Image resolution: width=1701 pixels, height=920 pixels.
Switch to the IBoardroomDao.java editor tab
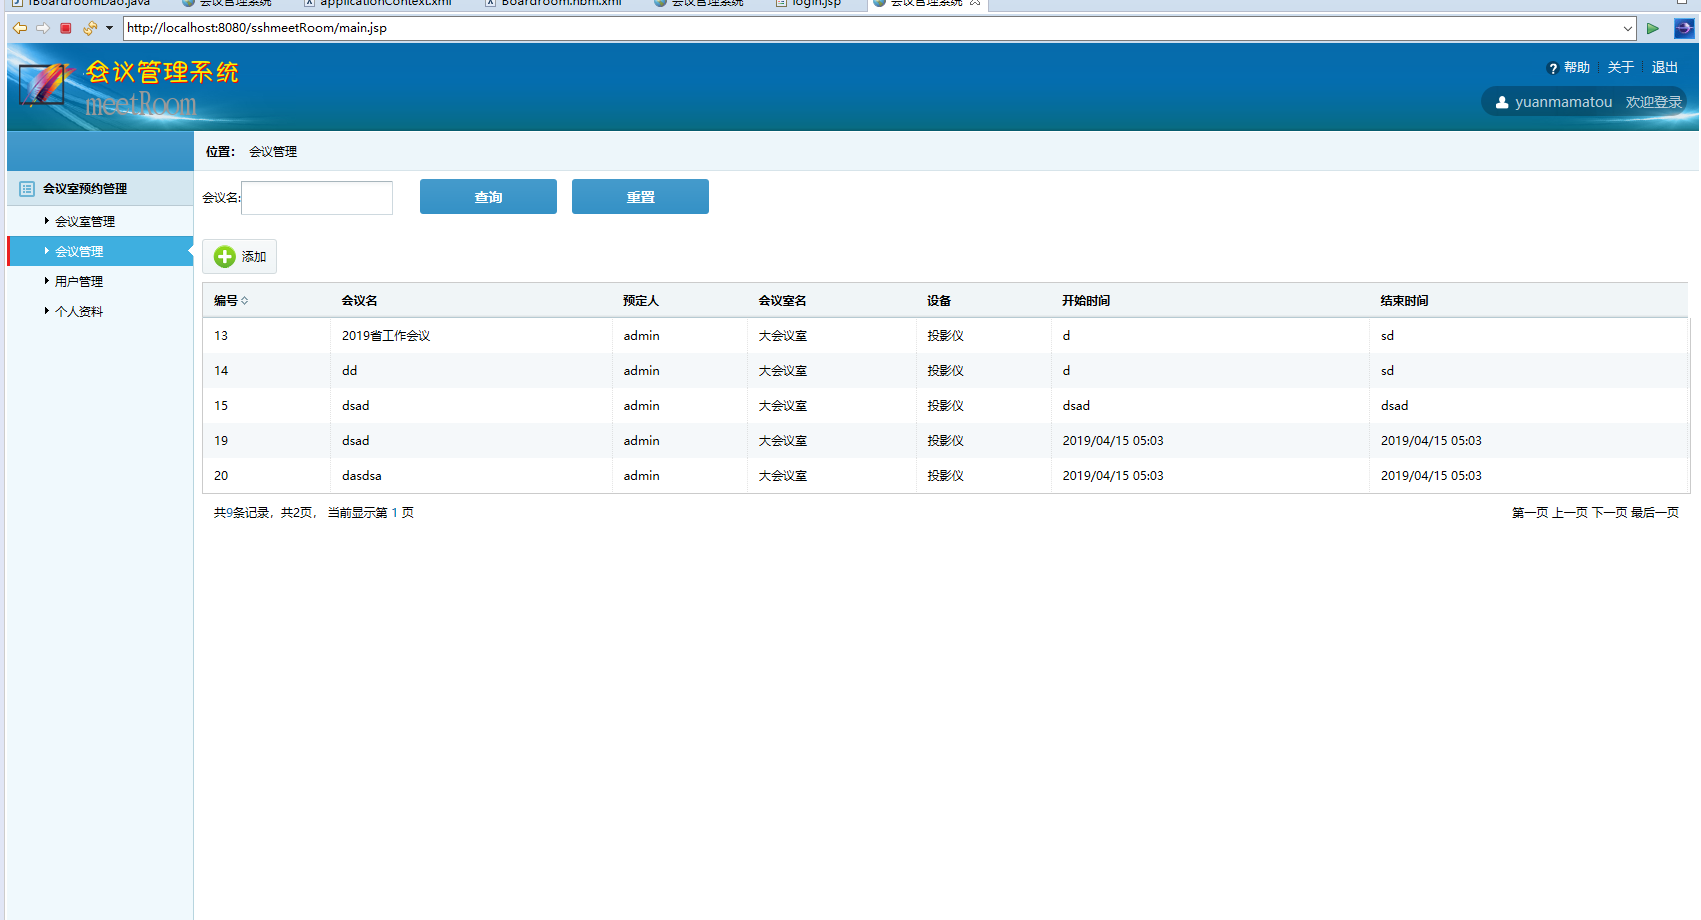tap(80, 3)
